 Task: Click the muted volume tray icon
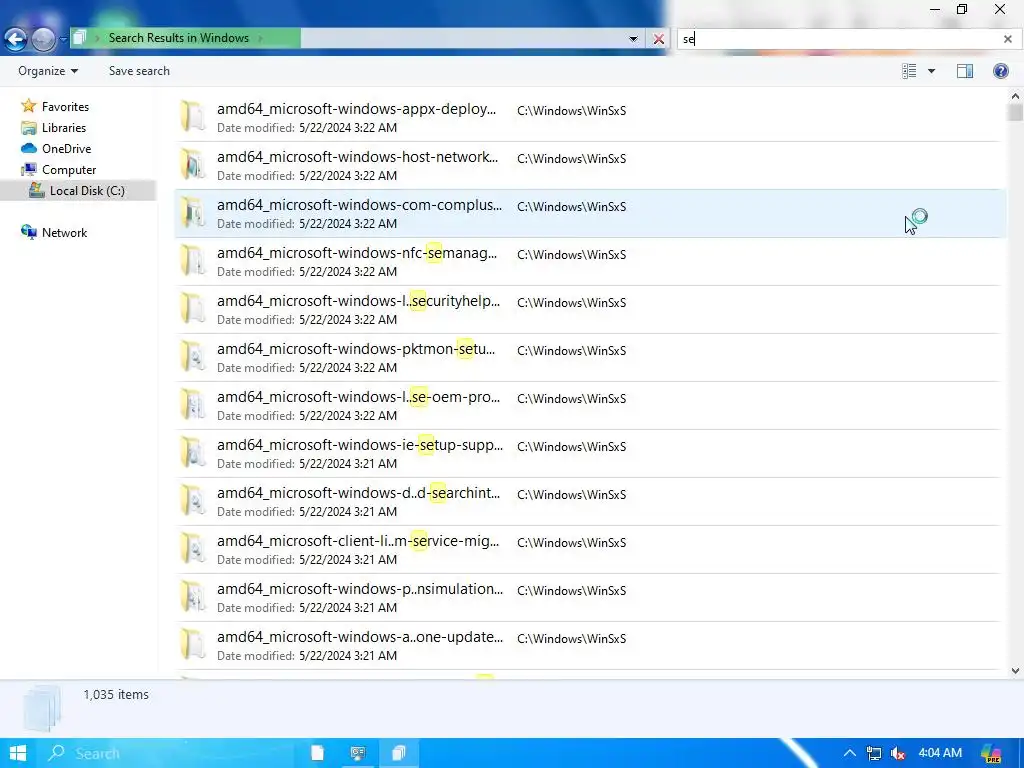[899, 754]
